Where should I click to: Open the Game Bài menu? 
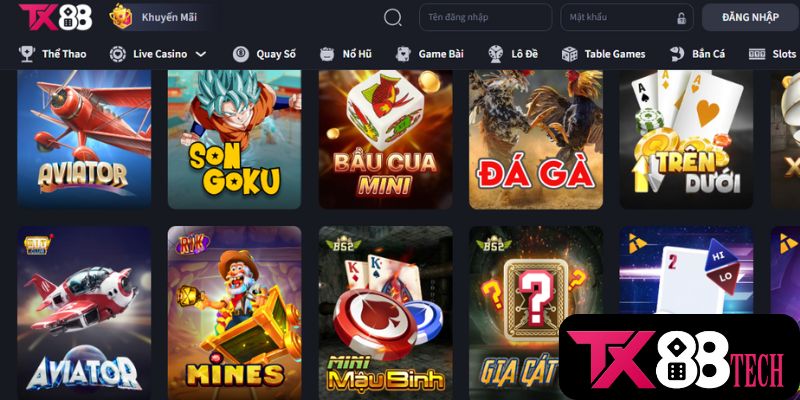pos(430,54)
